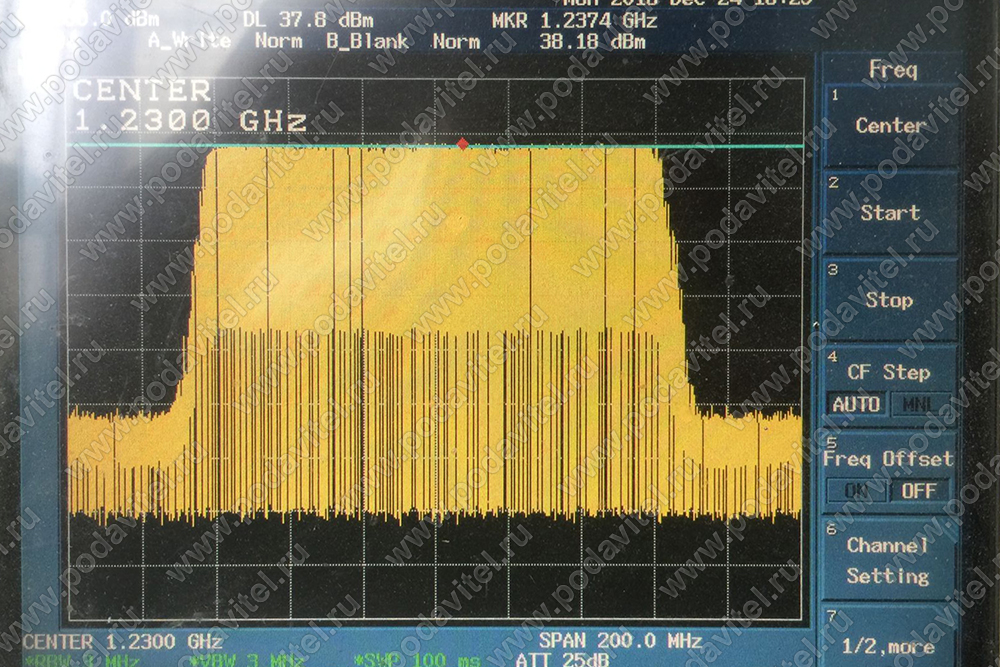Click the DL 37.8 dBm readout
Screen dimensions: 1000x667
(308, 20)
